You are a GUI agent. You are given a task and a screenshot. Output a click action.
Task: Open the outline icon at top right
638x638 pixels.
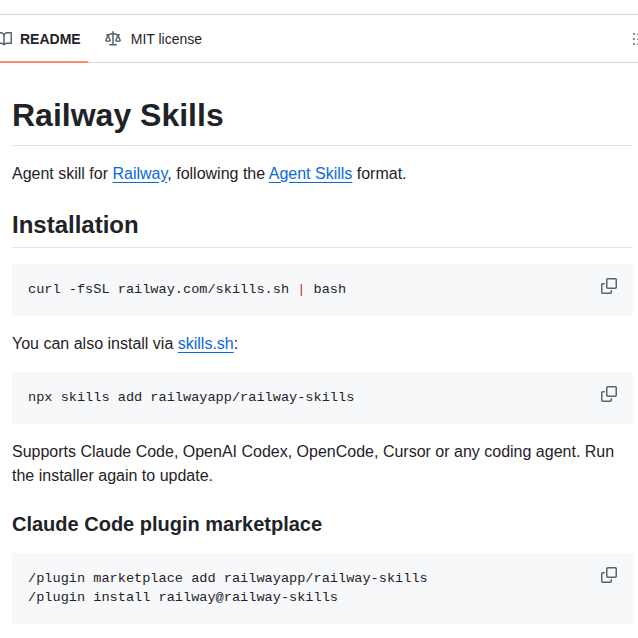coord(635,39)
